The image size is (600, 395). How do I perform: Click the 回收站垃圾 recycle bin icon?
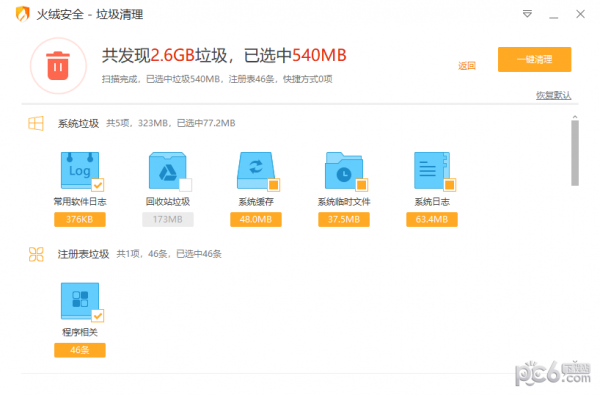tap(168, 170)
